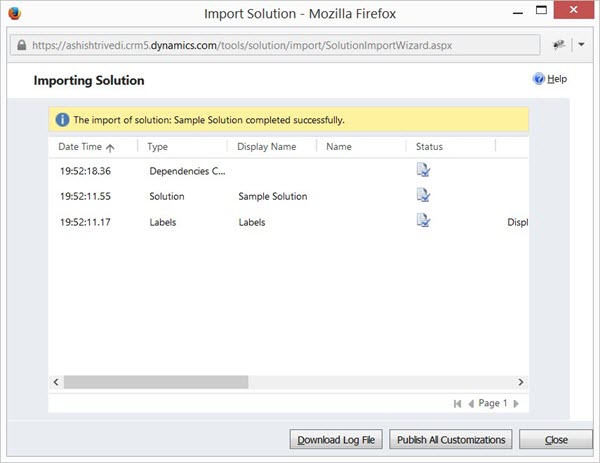
Task: Sort by Type column header
Action: tap(157, 146)
